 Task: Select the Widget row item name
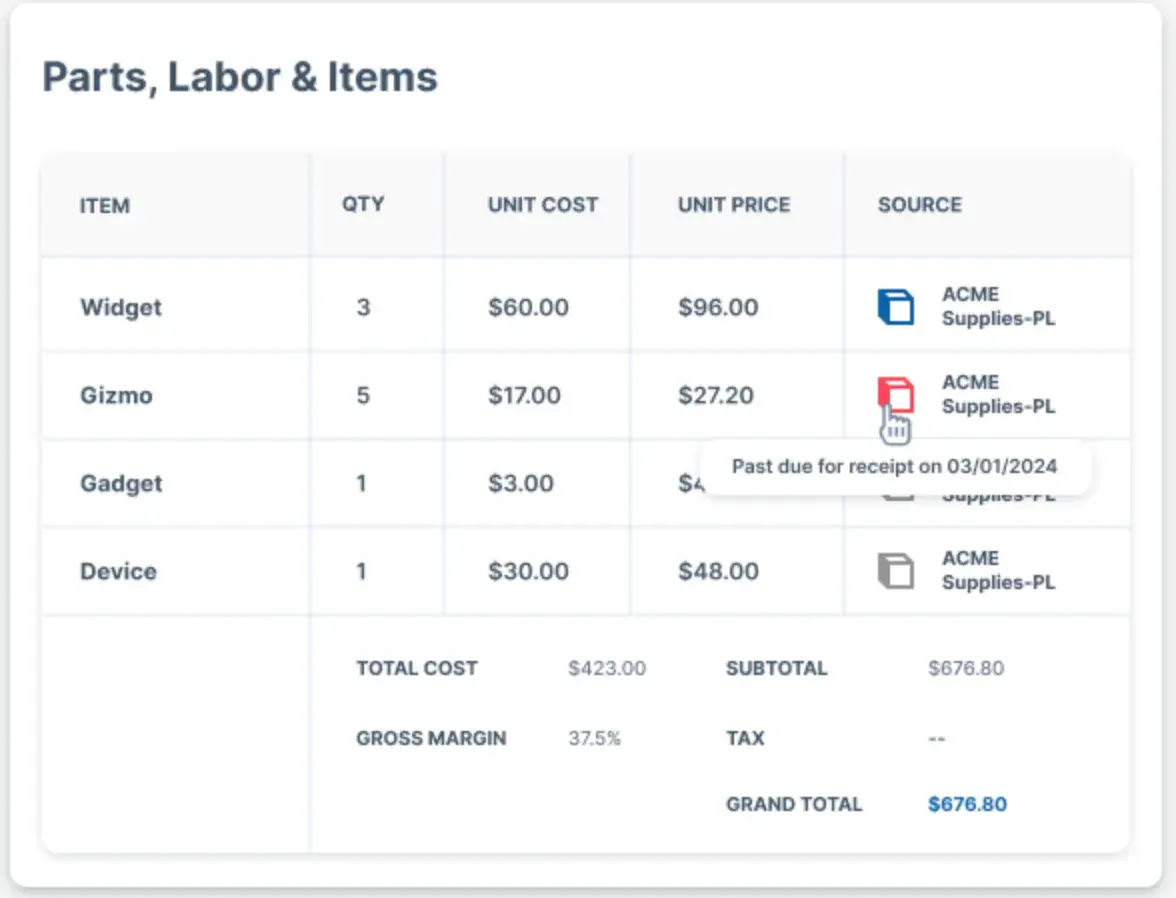tap(120, 307)
